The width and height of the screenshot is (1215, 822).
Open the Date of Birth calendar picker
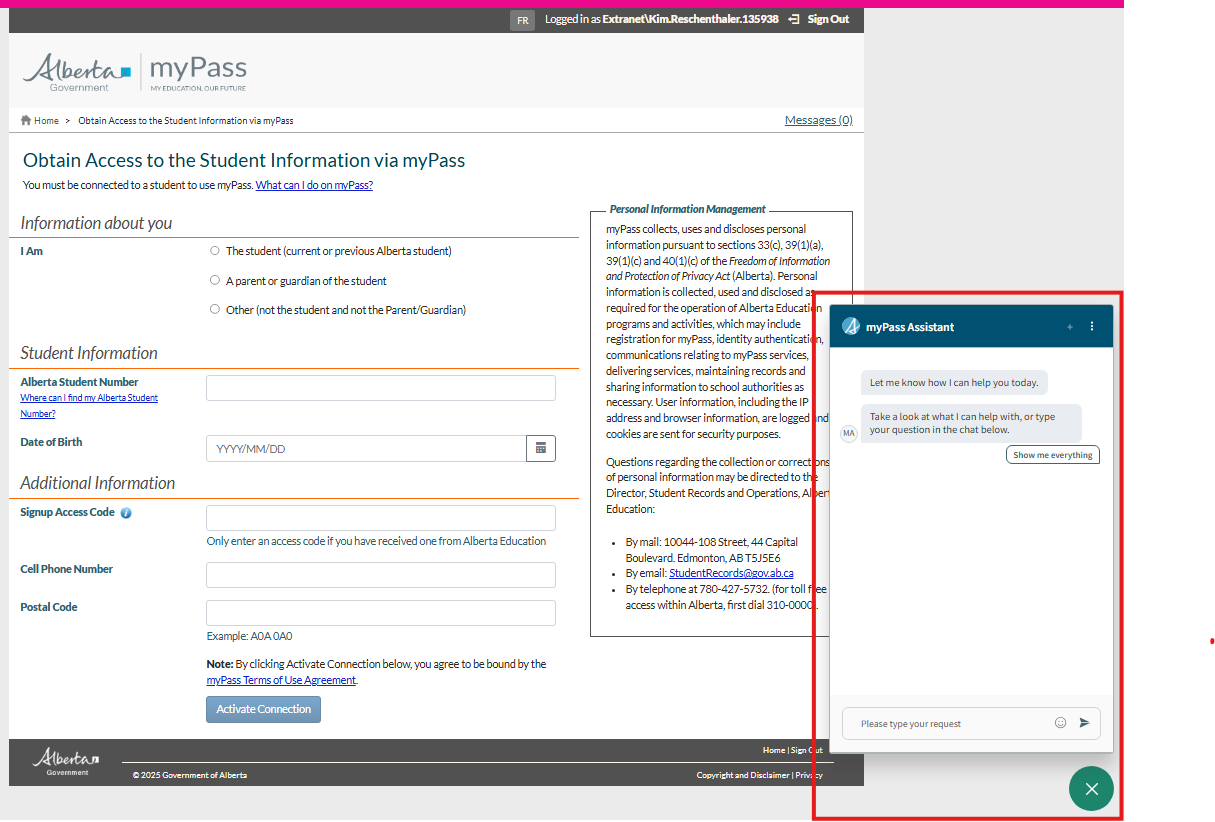point(541,449)
